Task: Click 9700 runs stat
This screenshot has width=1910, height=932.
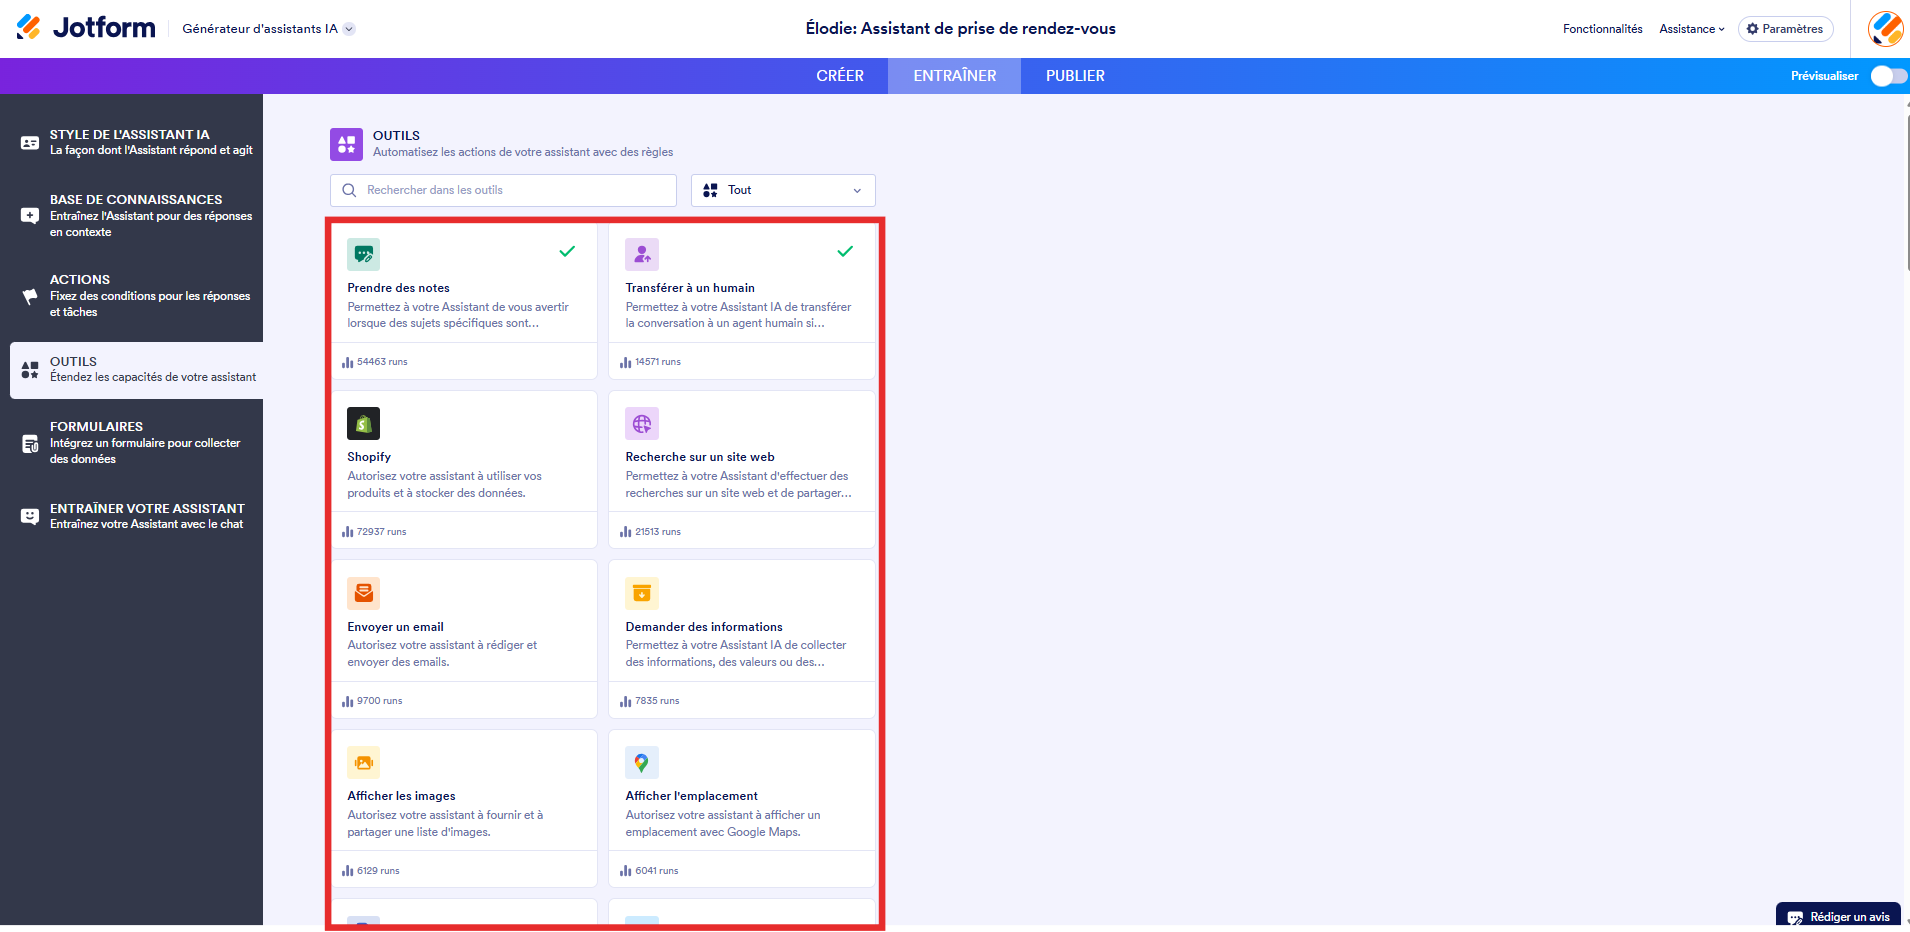Action: click(372, 701)
